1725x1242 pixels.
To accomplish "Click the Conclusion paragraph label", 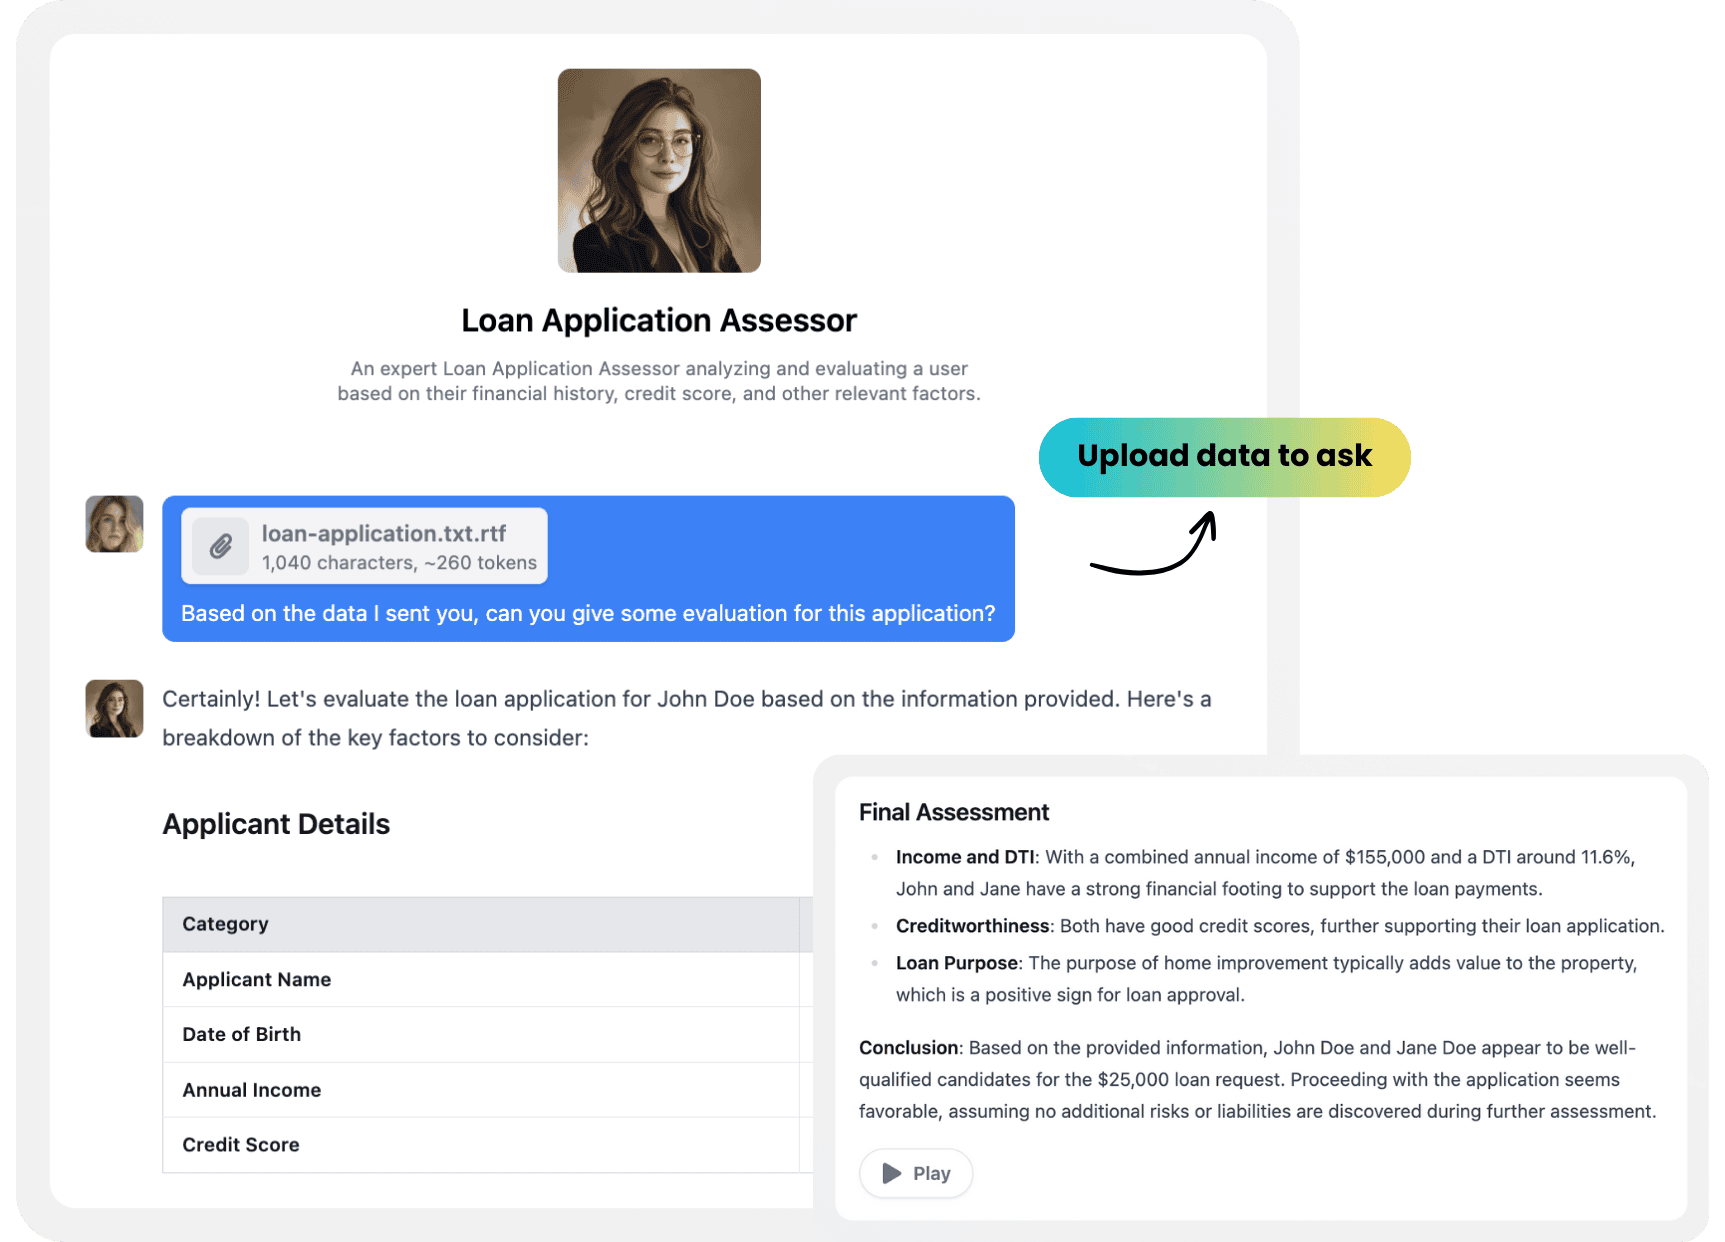I will tap(908, 1048).
